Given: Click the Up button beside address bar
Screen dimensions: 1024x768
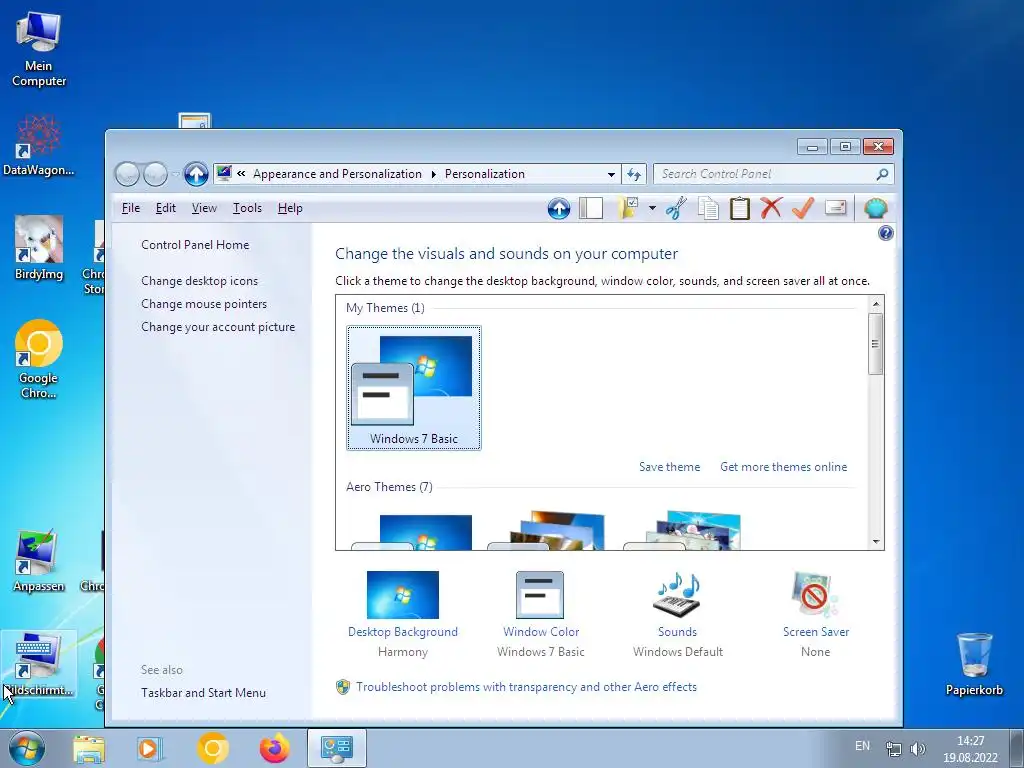Looking at the screenshot, I should click(x=195, y=174).
